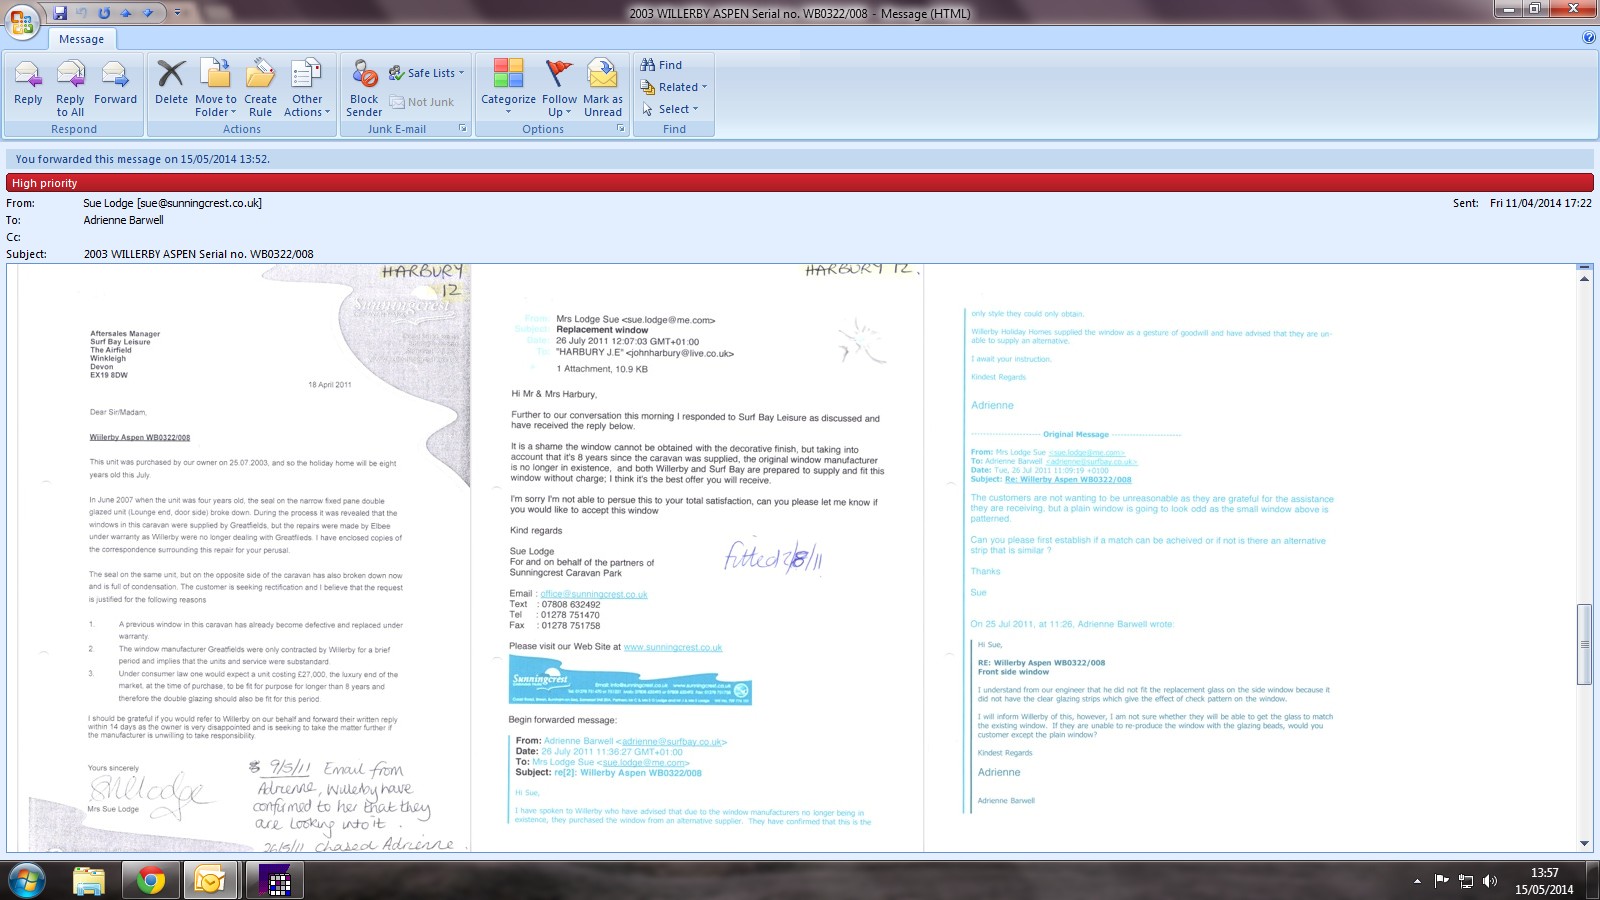Open the Windows Start menu
Image resolution: width=1600 pixels, height=900 pixels.
pyautogui.click(x=27, y=880)
